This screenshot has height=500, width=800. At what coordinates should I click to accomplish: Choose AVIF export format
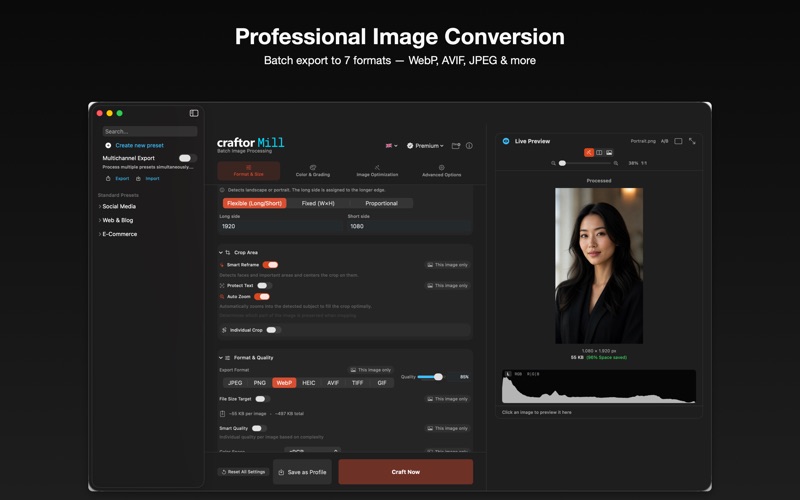click(x=333, y=383)
